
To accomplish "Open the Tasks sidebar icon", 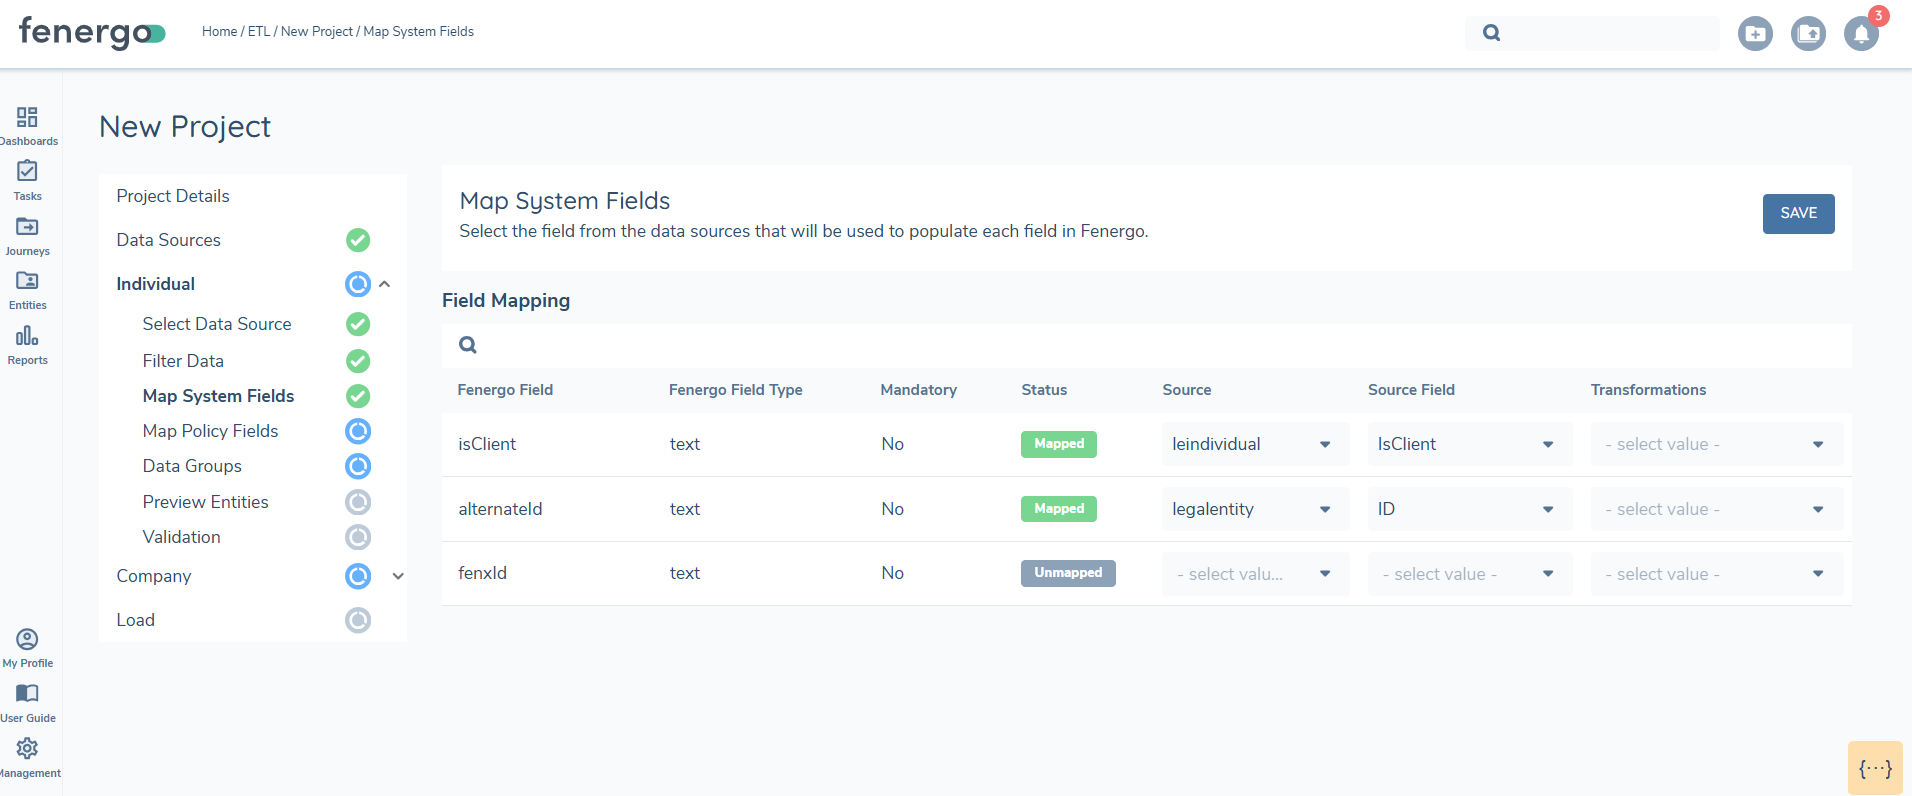I will point(28,172).
